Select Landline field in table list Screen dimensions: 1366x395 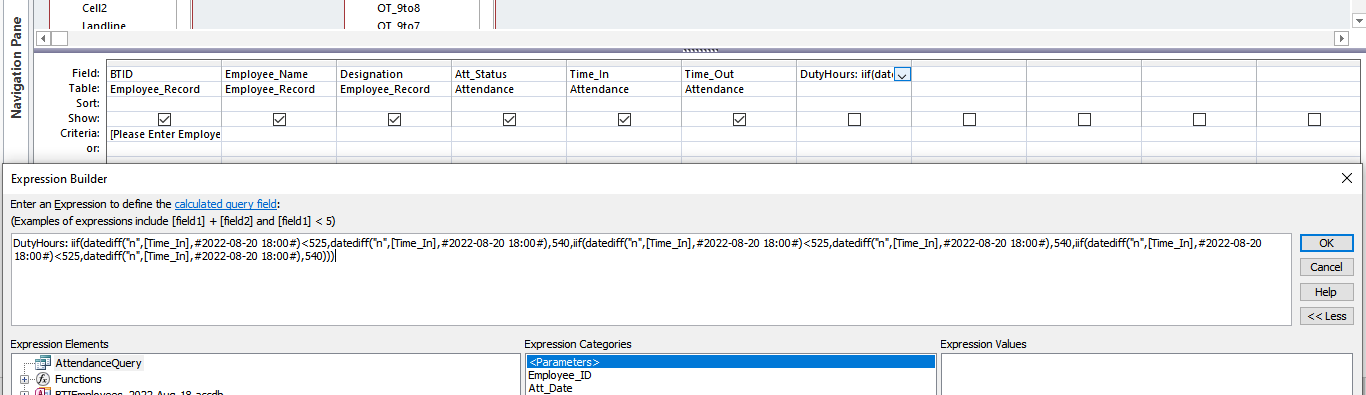(x=103, y=26)
